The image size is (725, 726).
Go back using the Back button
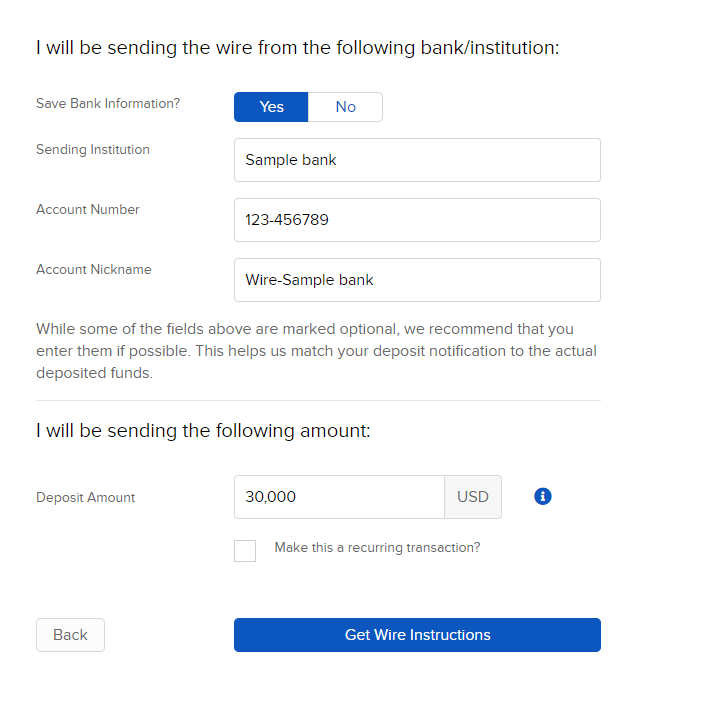point(70,635)
